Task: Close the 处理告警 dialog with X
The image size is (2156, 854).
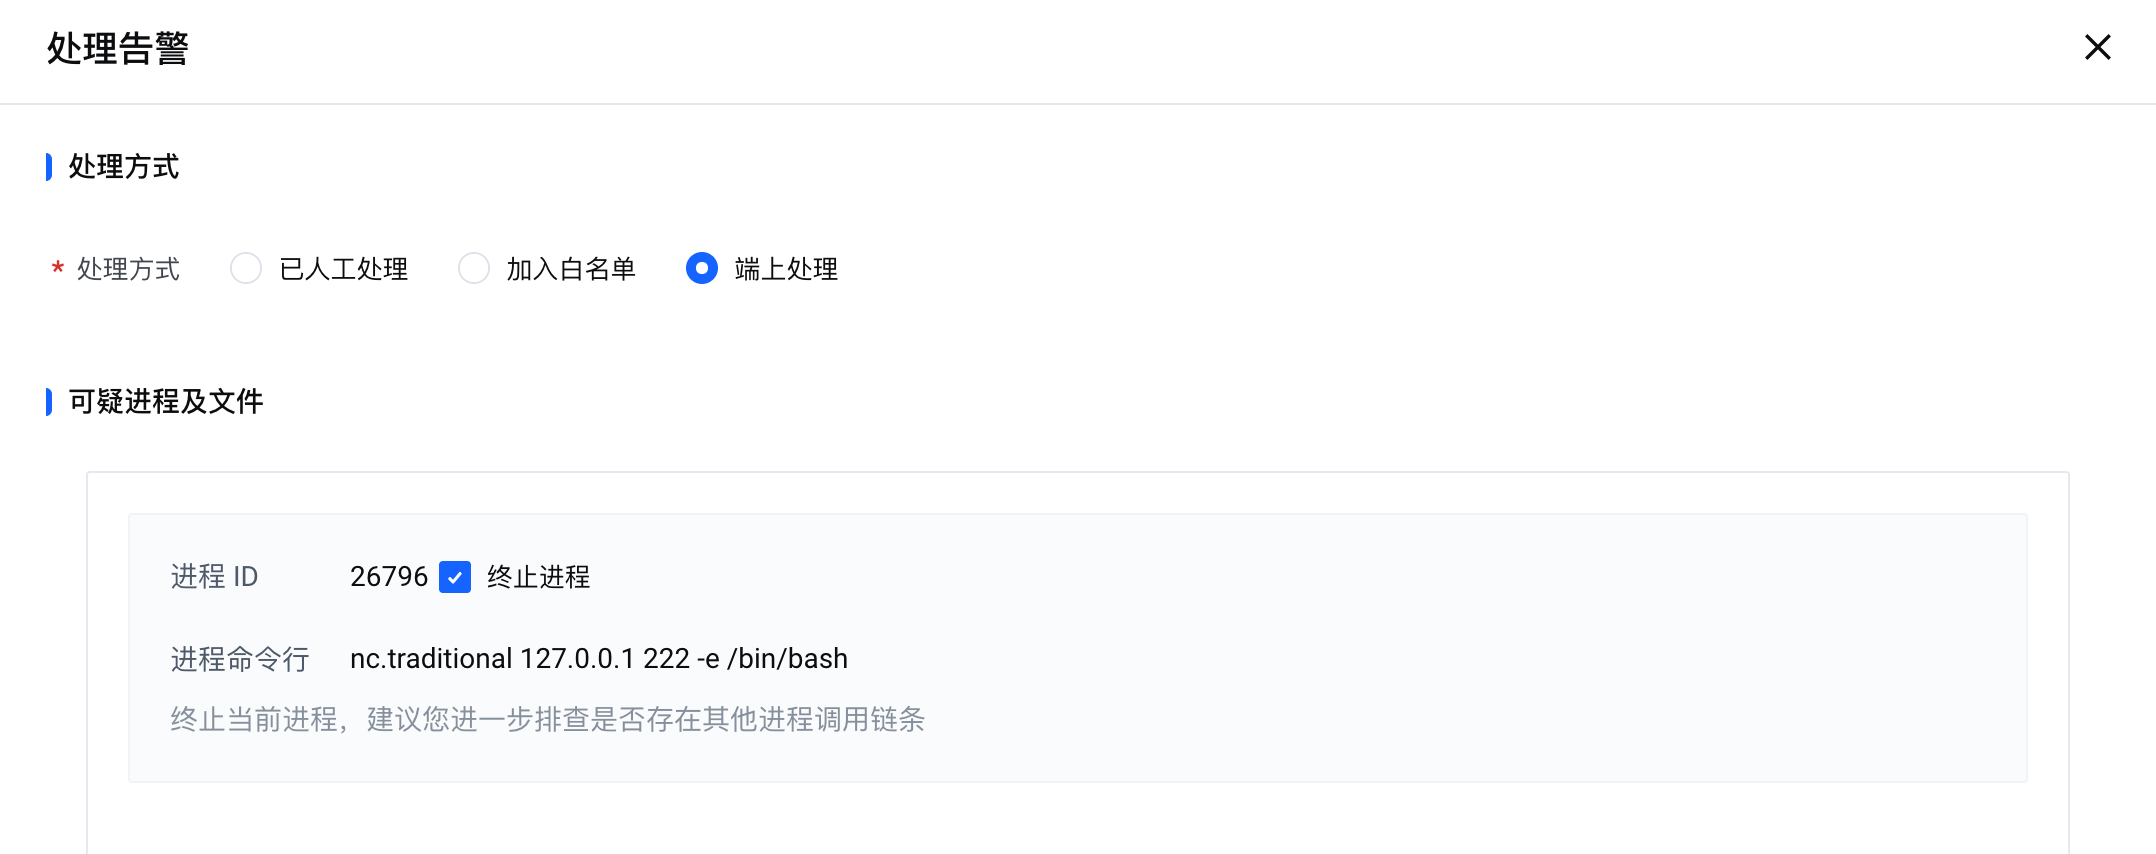Action: point(2097,47)
